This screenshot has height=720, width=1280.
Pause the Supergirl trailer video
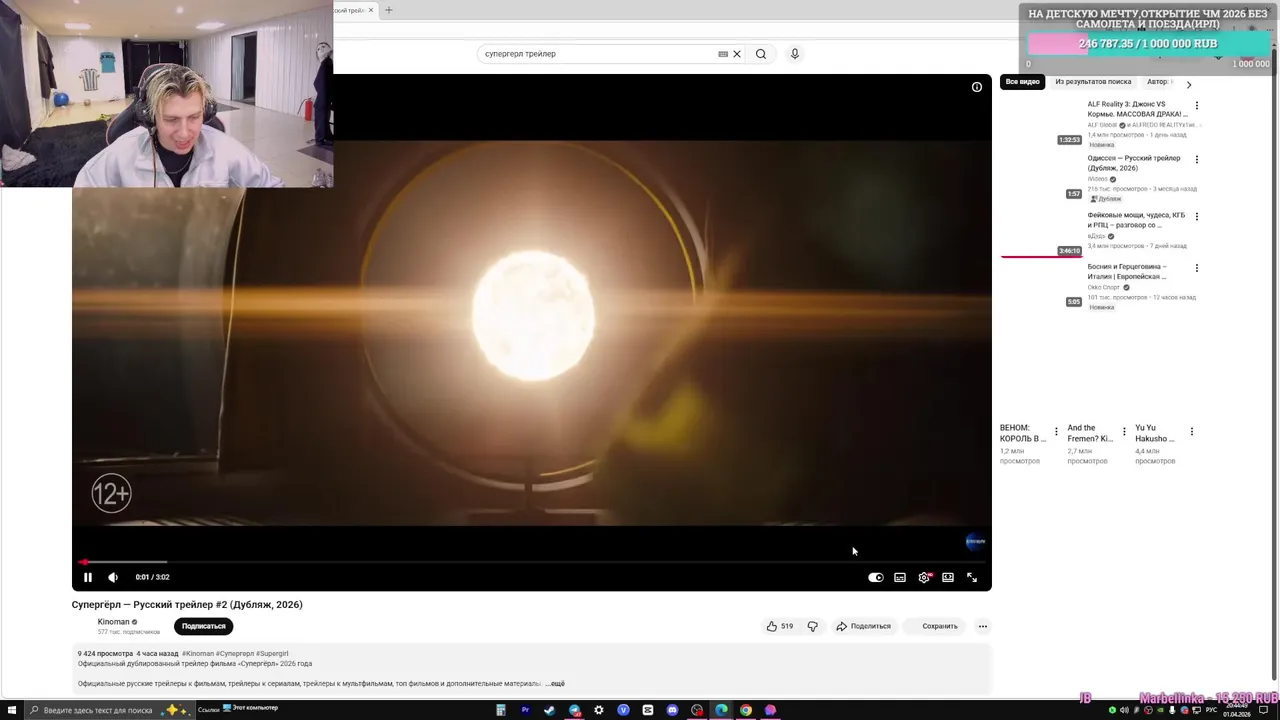[x=88, y=577]
